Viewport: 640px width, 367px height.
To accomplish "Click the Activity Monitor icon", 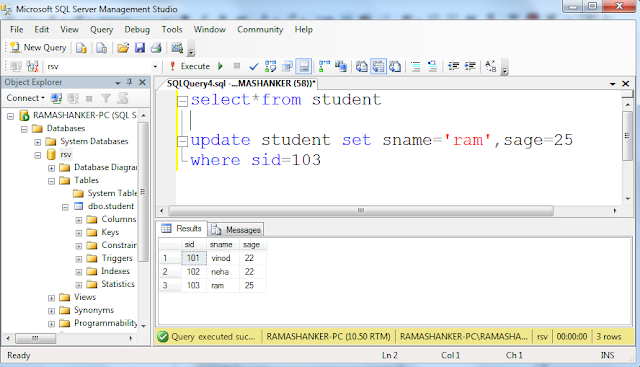I will [x=177, y=48].
